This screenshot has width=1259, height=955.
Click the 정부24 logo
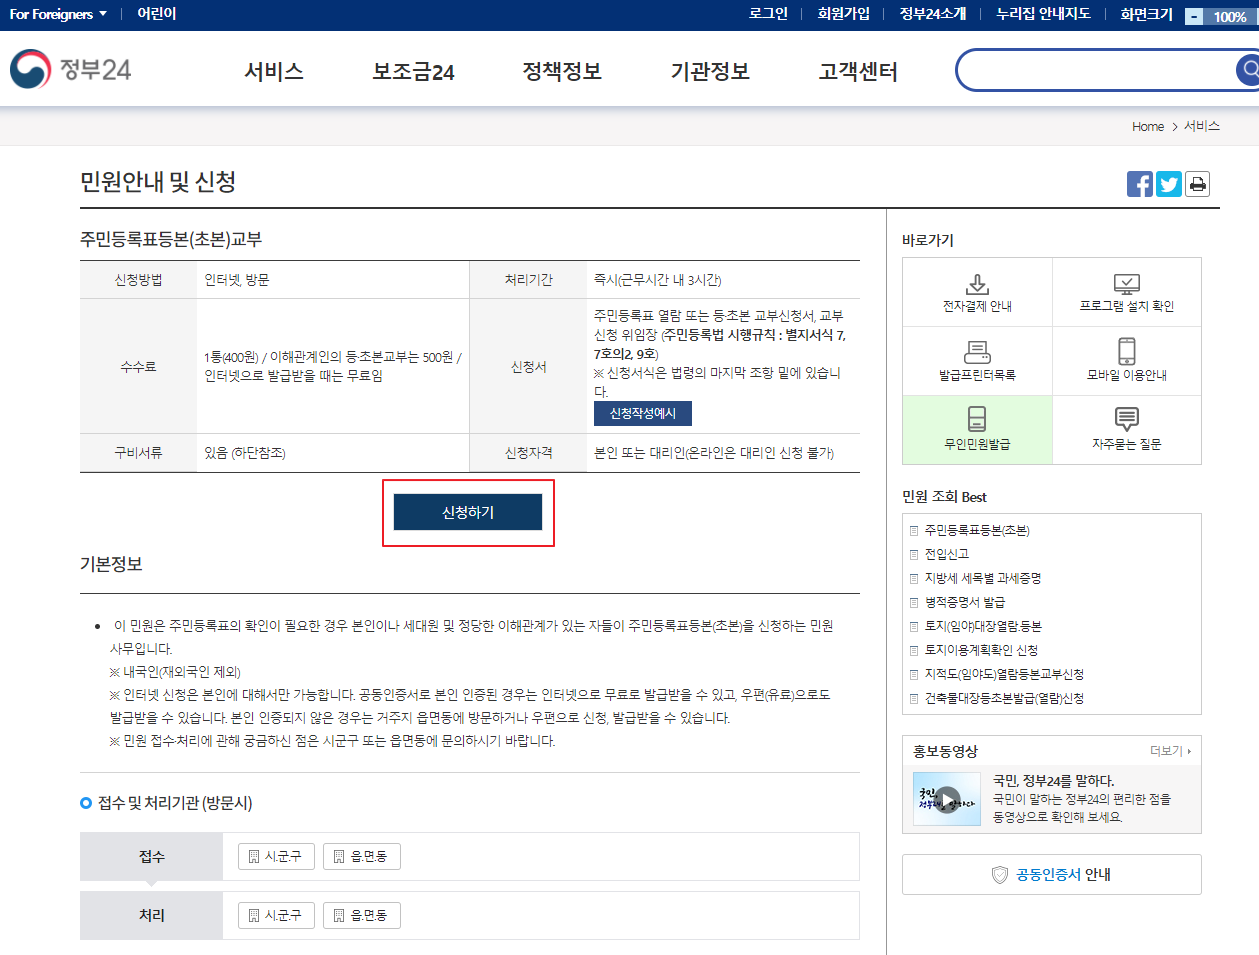point(70,70)
